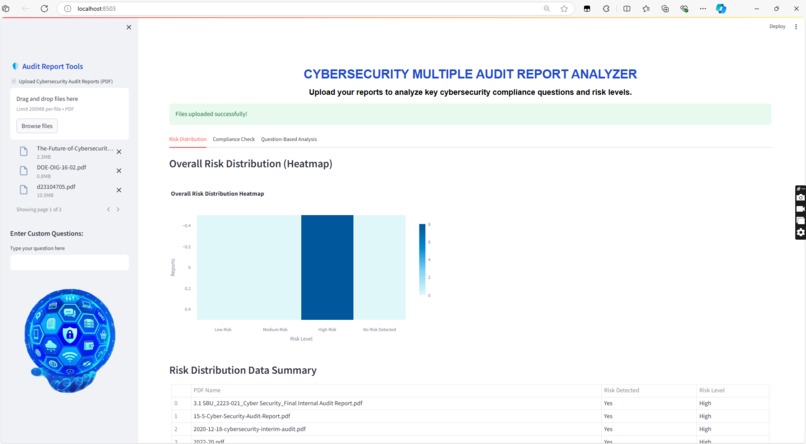Click the drag and drop files area
The height and width of the screenshot is (444, 806).
[x=69, y=114]
